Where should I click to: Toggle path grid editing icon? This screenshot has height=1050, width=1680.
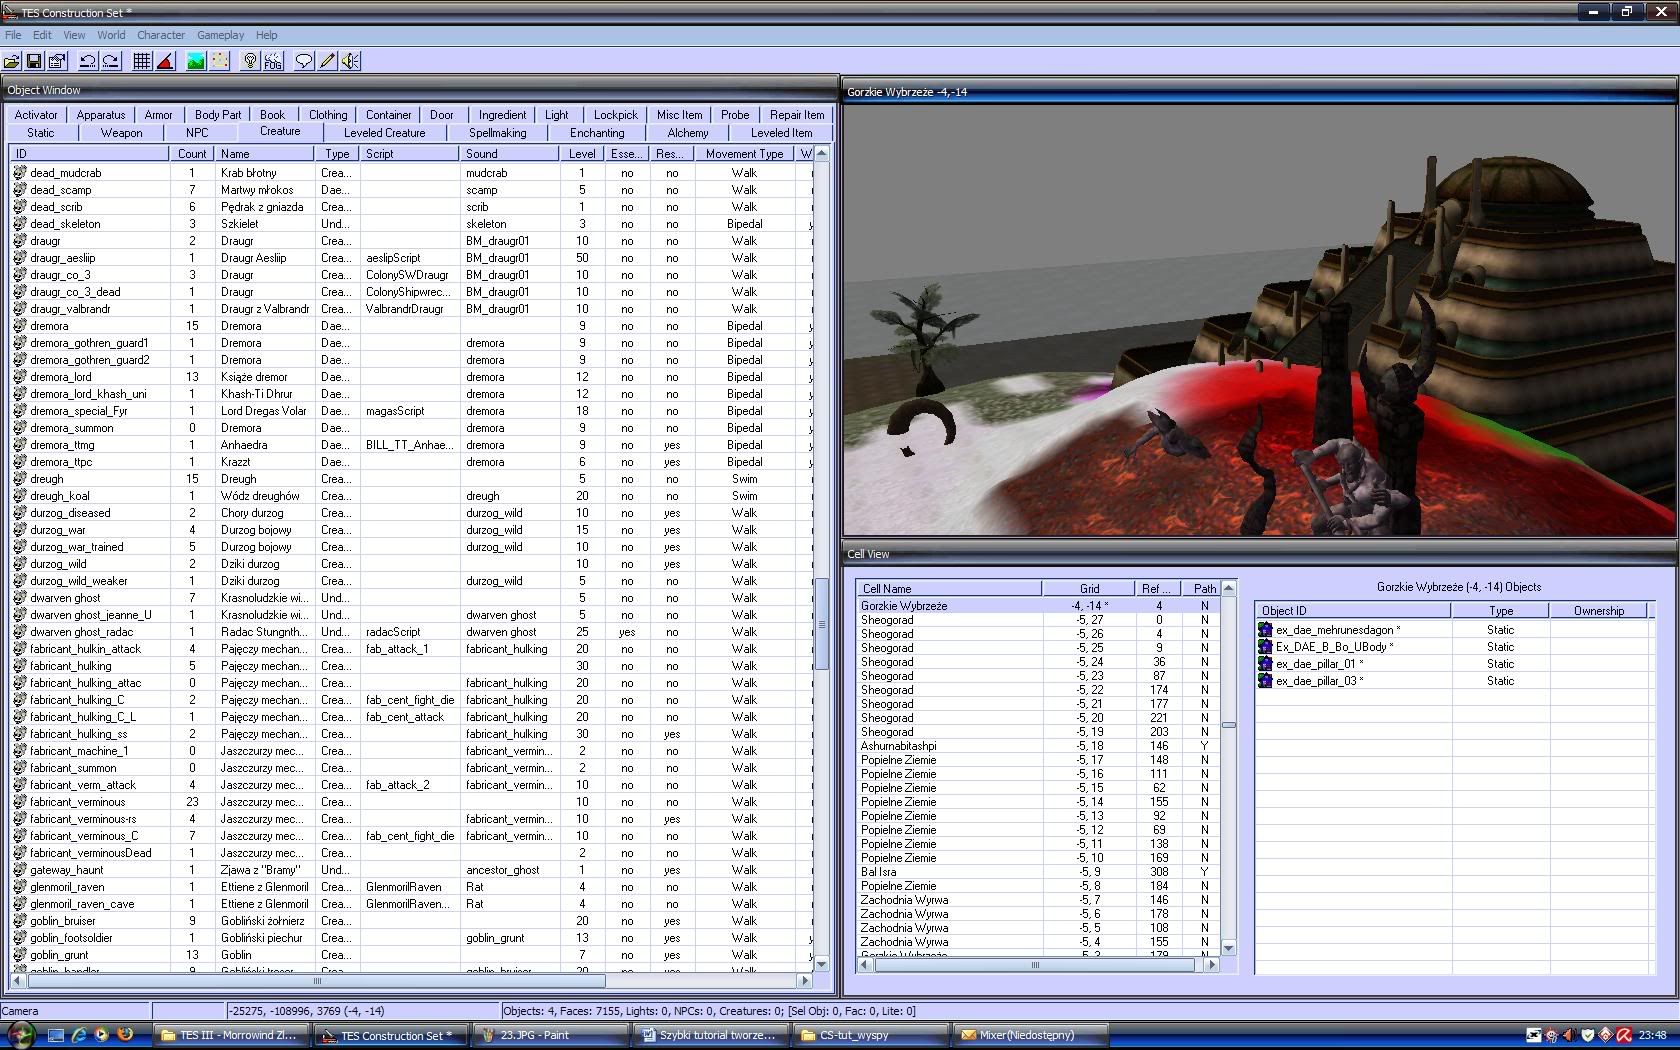pos(219,61)
